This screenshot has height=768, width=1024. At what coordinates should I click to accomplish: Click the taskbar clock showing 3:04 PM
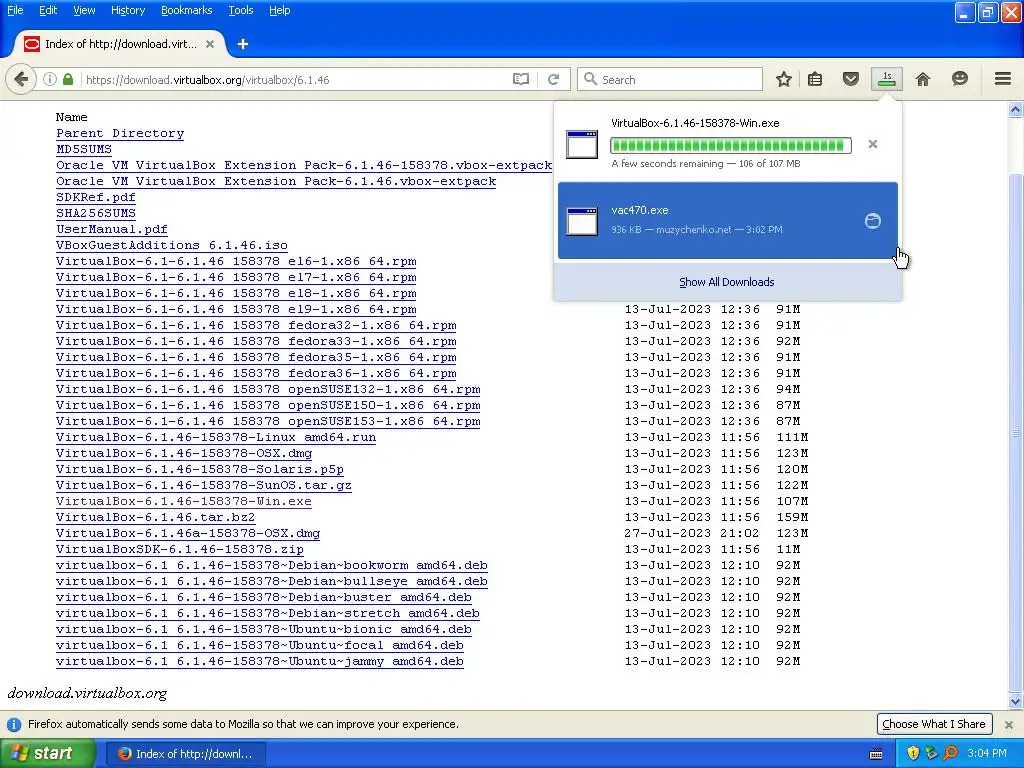click(x=987, y=754)
